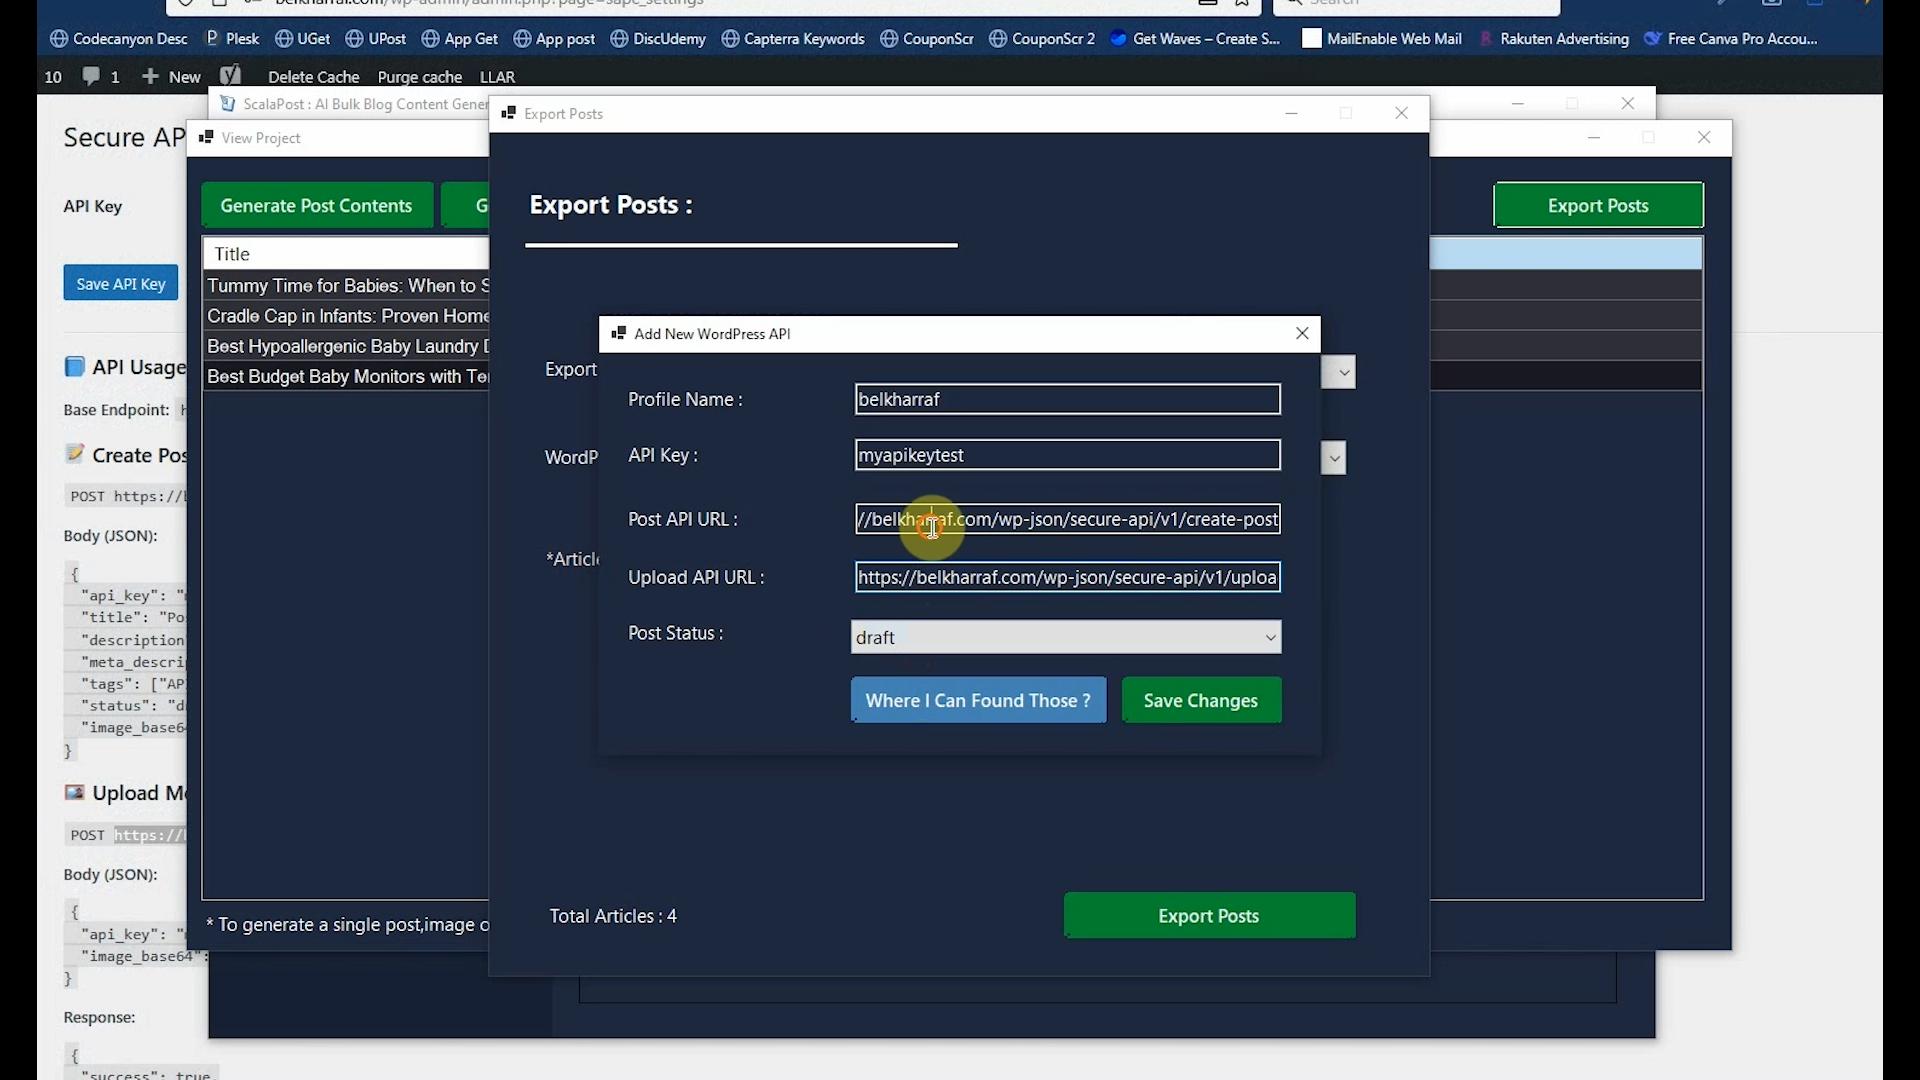Expand the dropdown at top of the dialog
The image size is (1920, 1080).
1339,371
